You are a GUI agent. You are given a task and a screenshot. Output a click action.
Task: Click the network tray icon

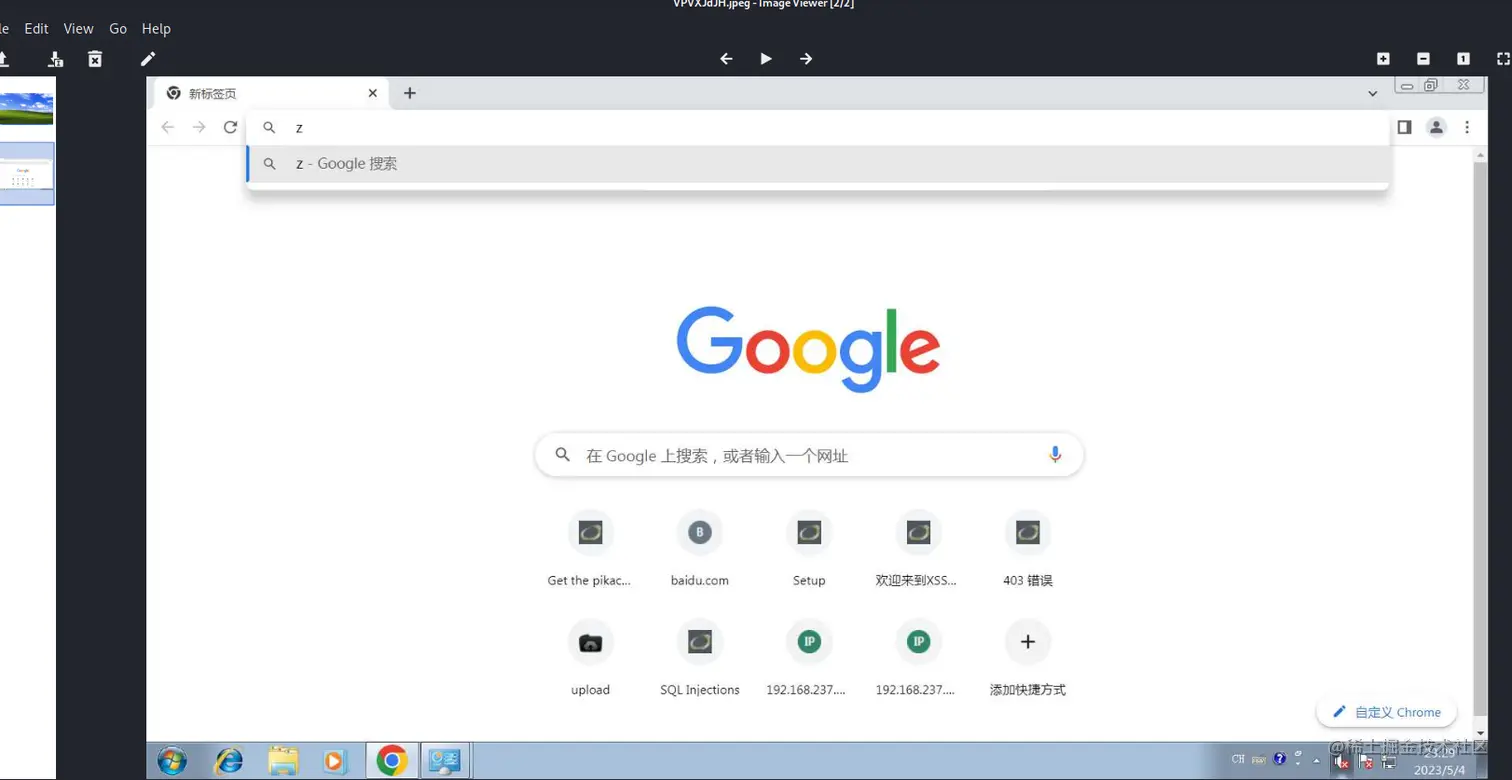[1389, 762]
